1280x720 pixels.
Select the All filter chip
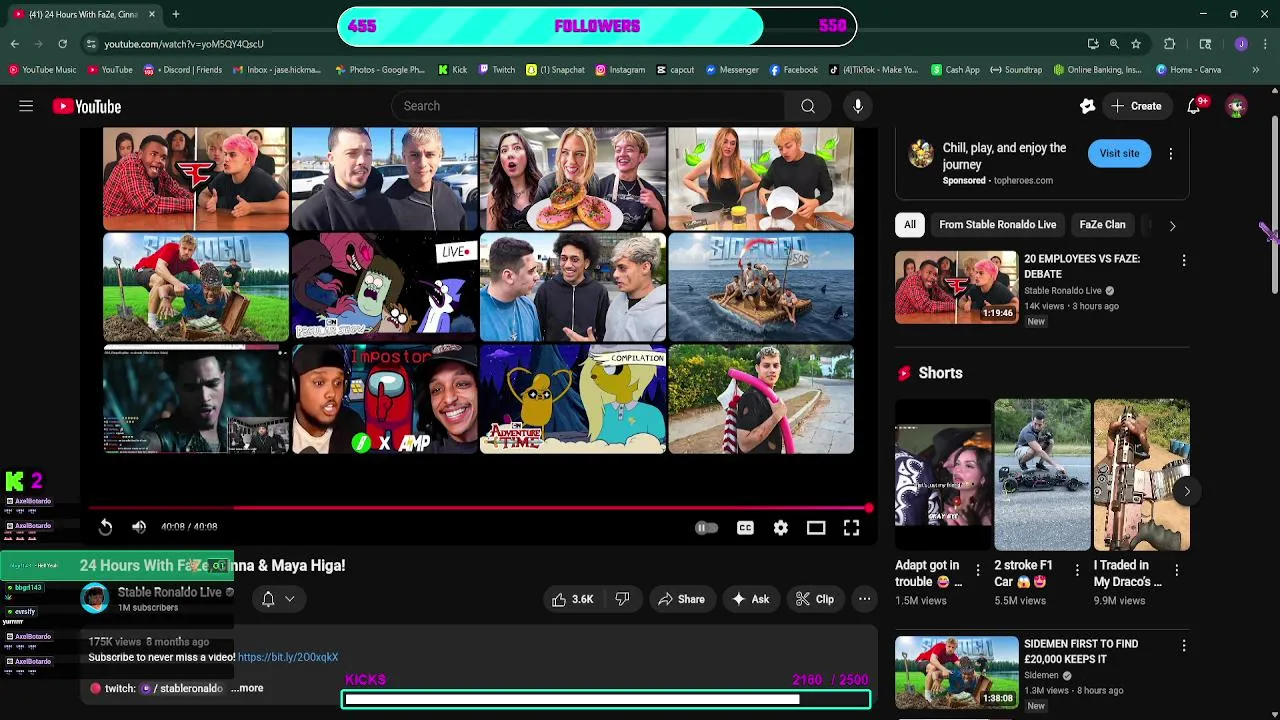pos(910,225)
